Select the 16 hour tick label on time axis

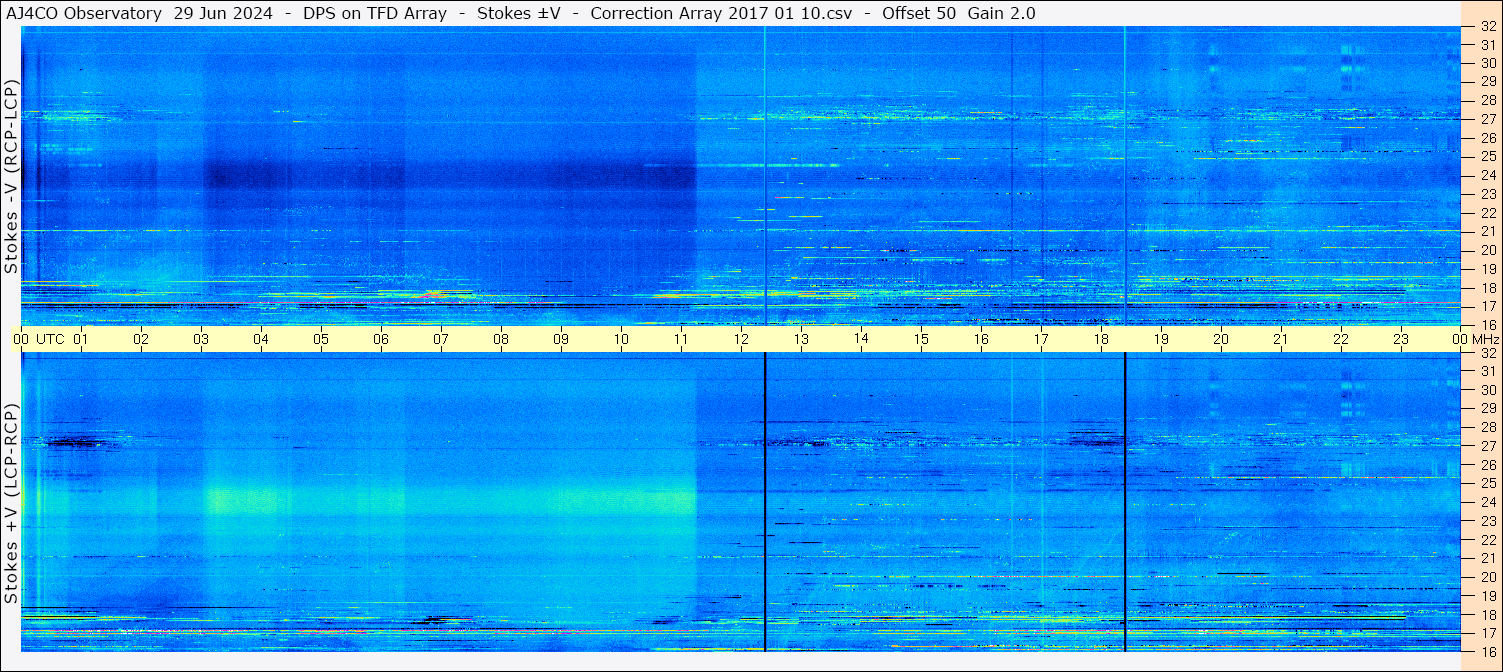(x=981, y=339)
